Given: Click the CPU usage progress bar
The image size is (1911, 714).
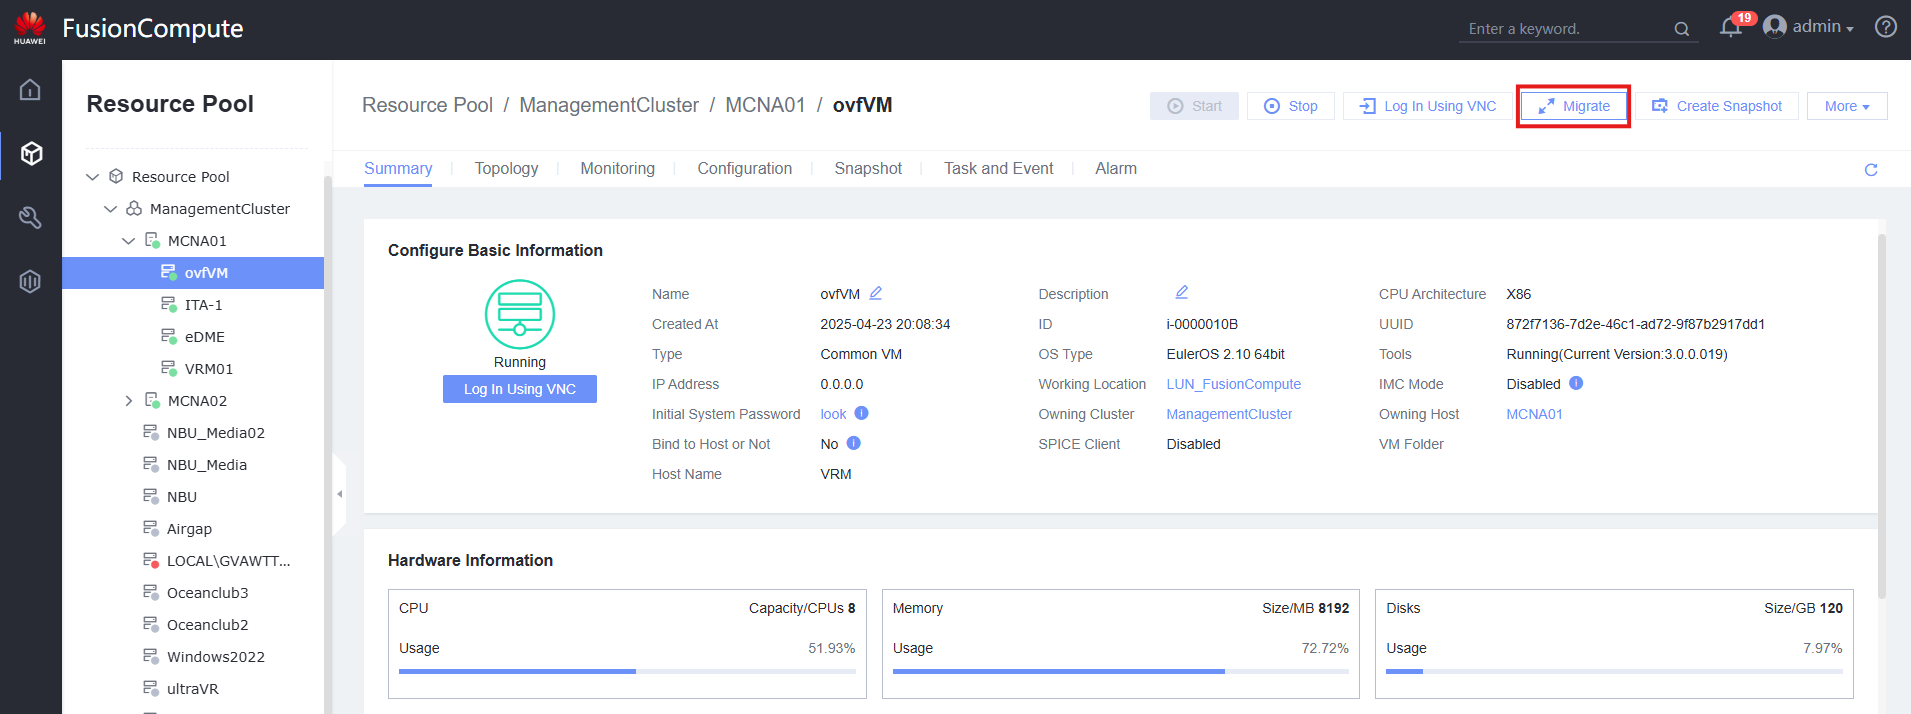Looking at the screenshot, I should coord(627,671).
